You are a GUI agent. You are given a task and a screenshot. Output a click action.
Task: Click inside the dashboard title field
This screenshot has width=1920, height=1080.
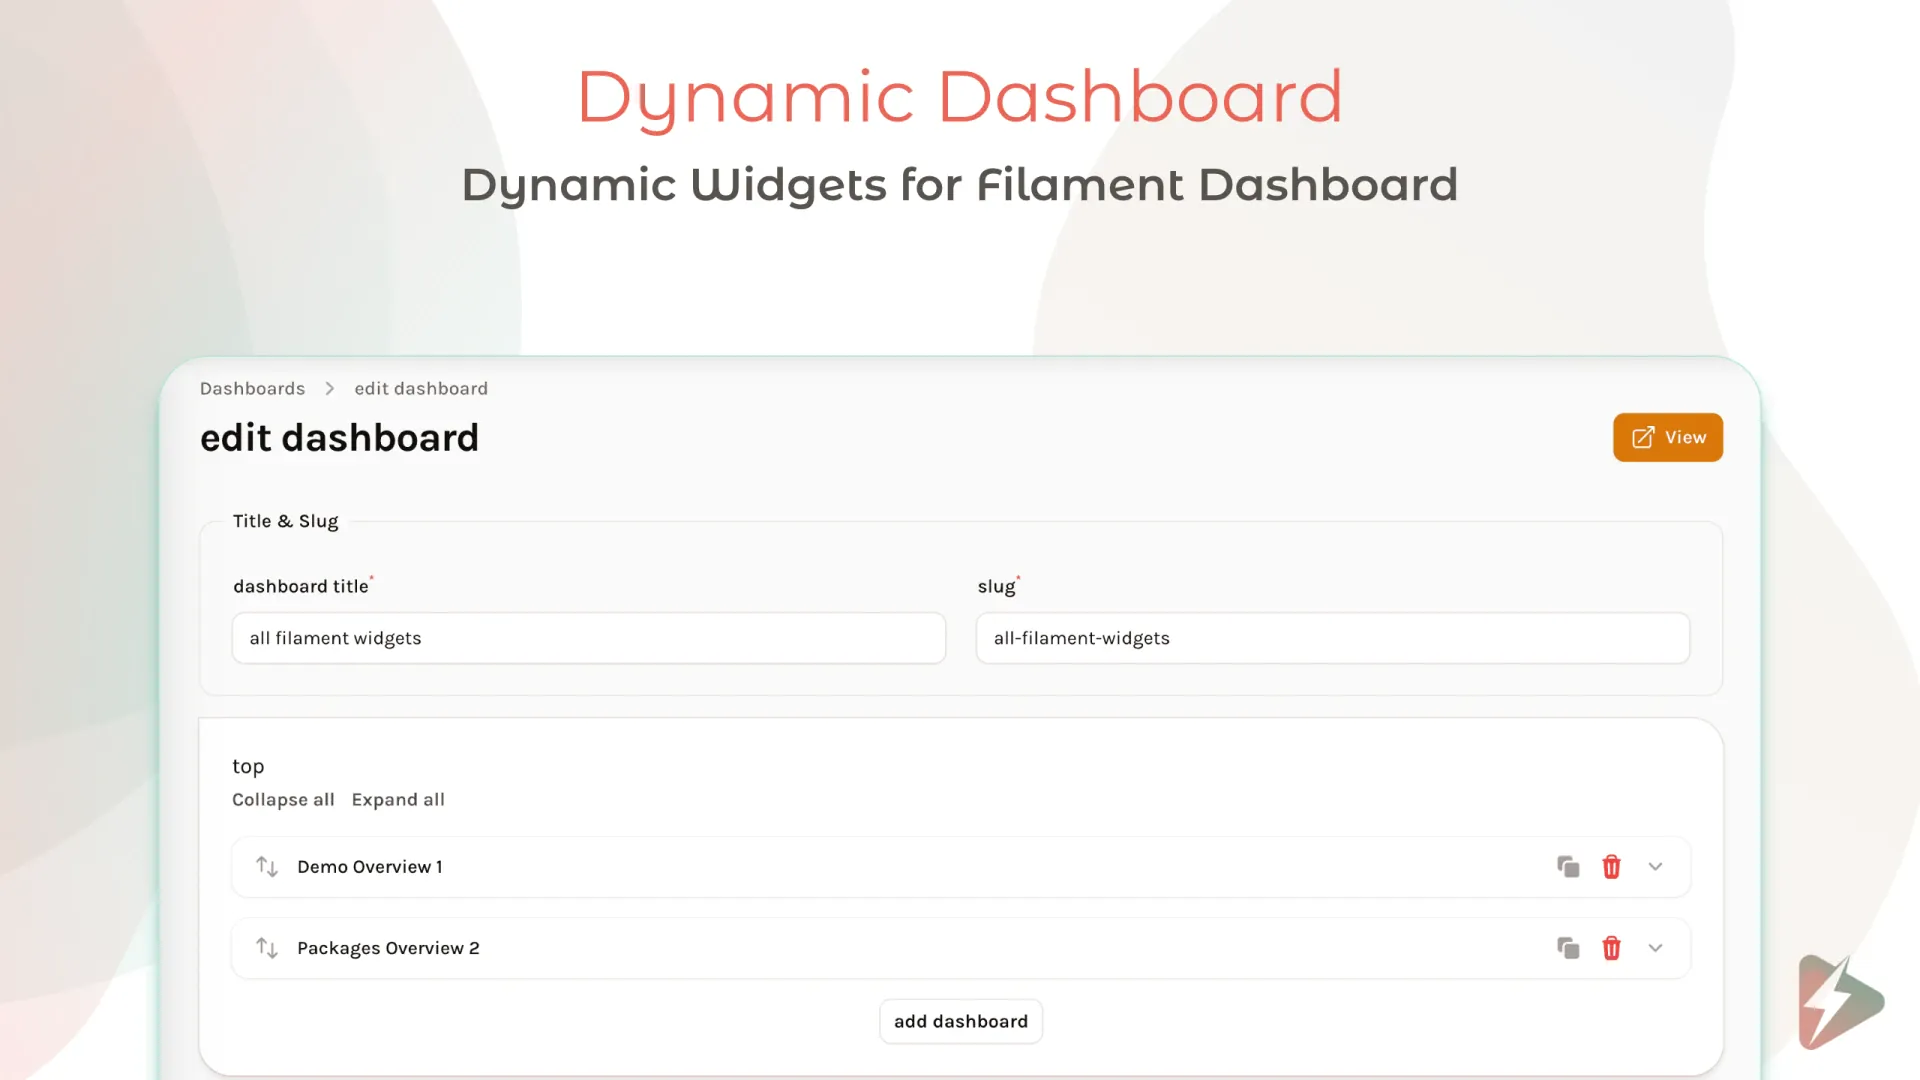pos(588,638)
